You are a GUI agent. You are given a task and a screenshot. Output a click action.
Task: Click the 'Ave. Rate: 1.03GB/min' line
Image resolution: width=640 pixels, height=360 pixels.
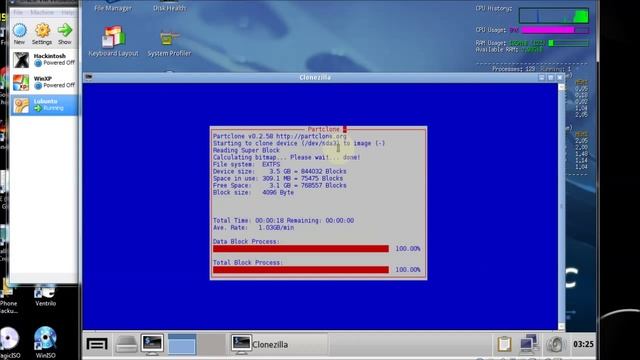pyautogui.click(x=253, y=227)
